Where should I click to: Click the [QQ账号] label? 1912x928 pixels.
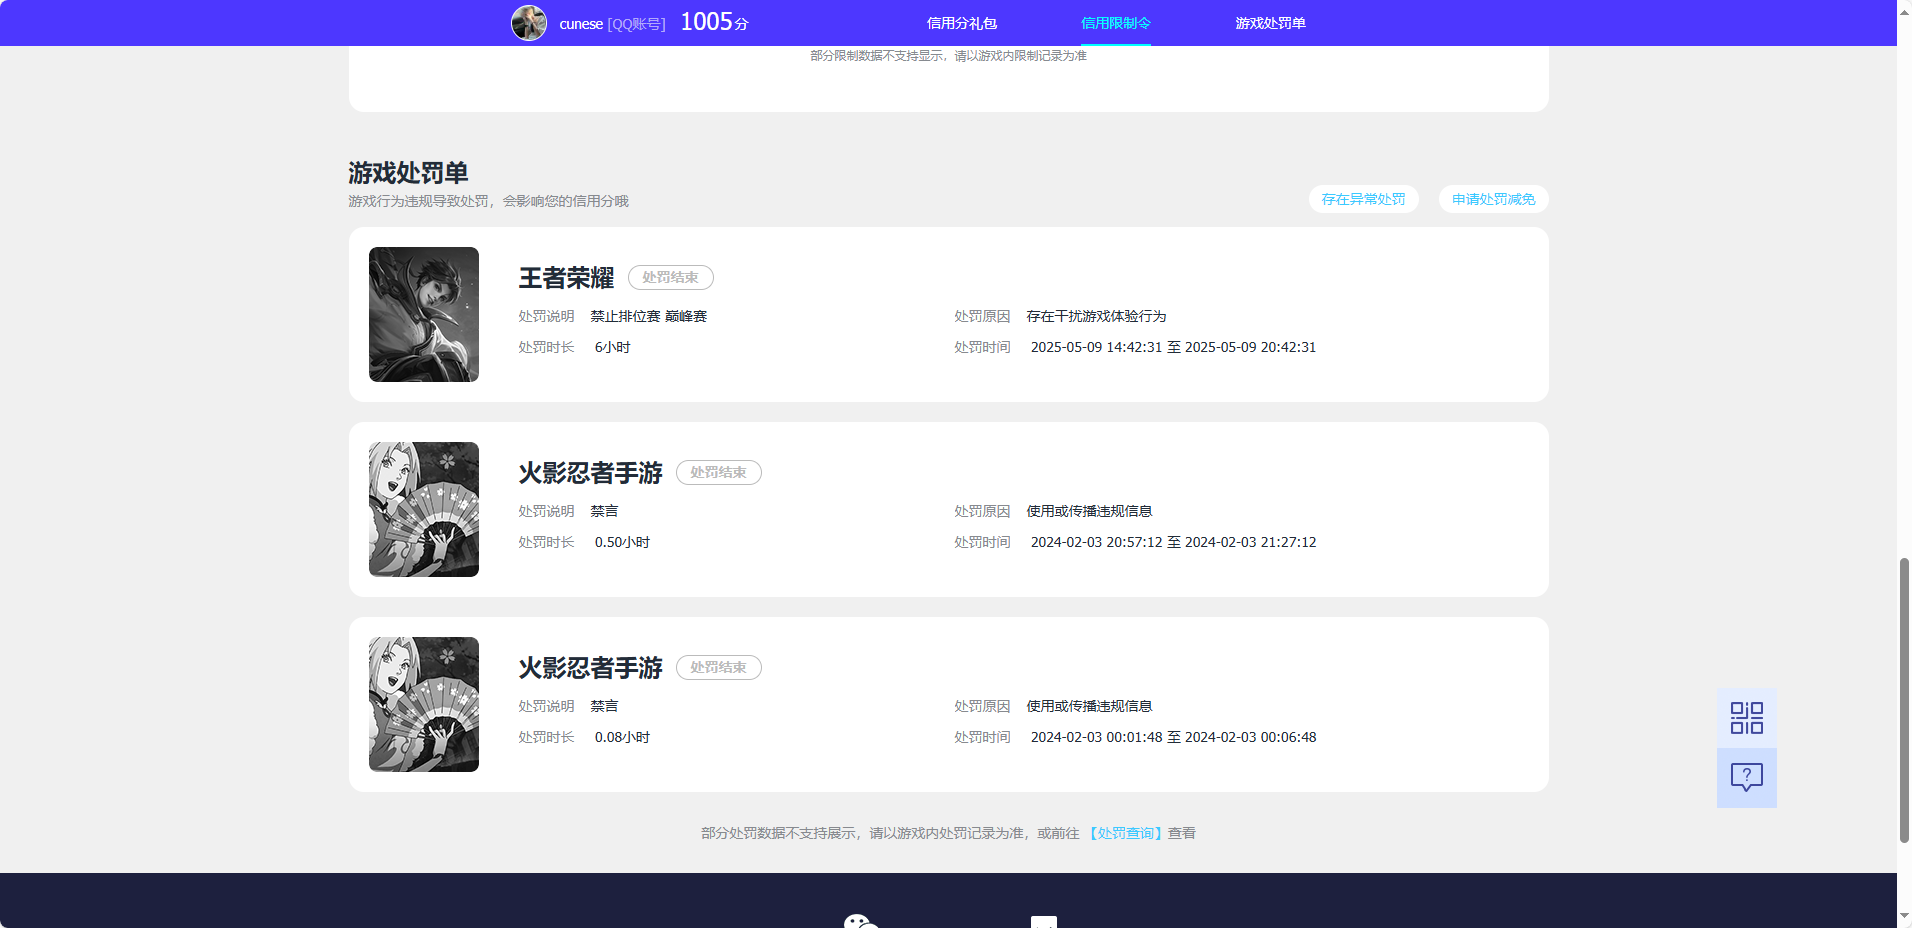(636, 24)
